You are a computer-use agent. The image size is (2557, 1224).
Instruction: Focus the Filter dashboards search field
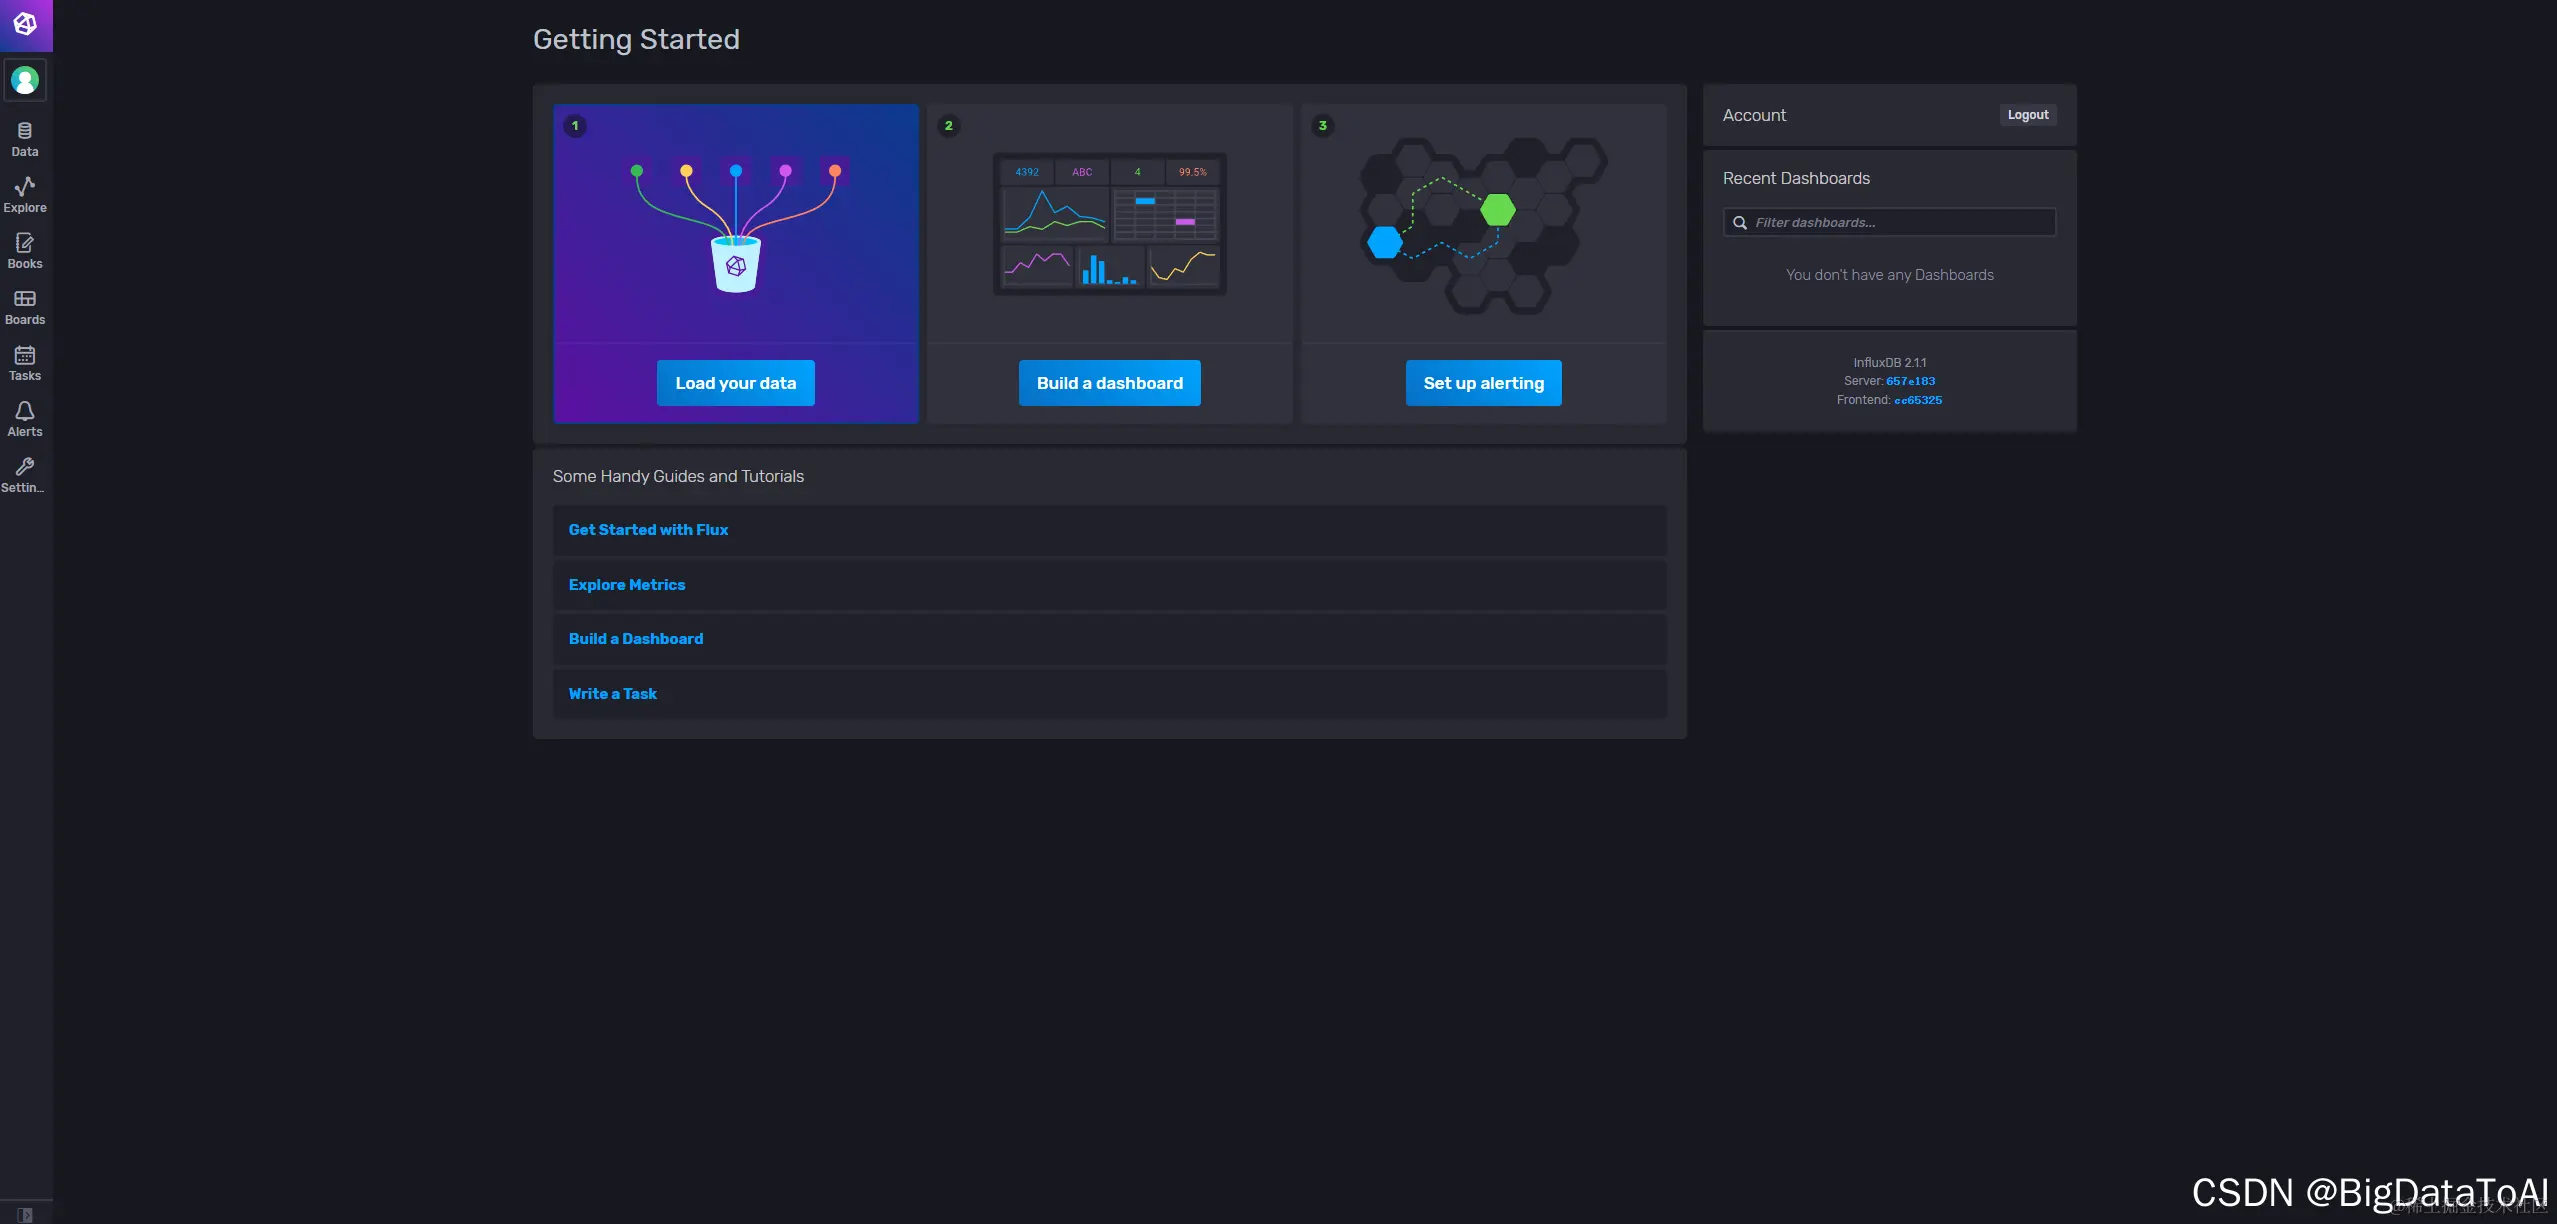coord(1900,222)
